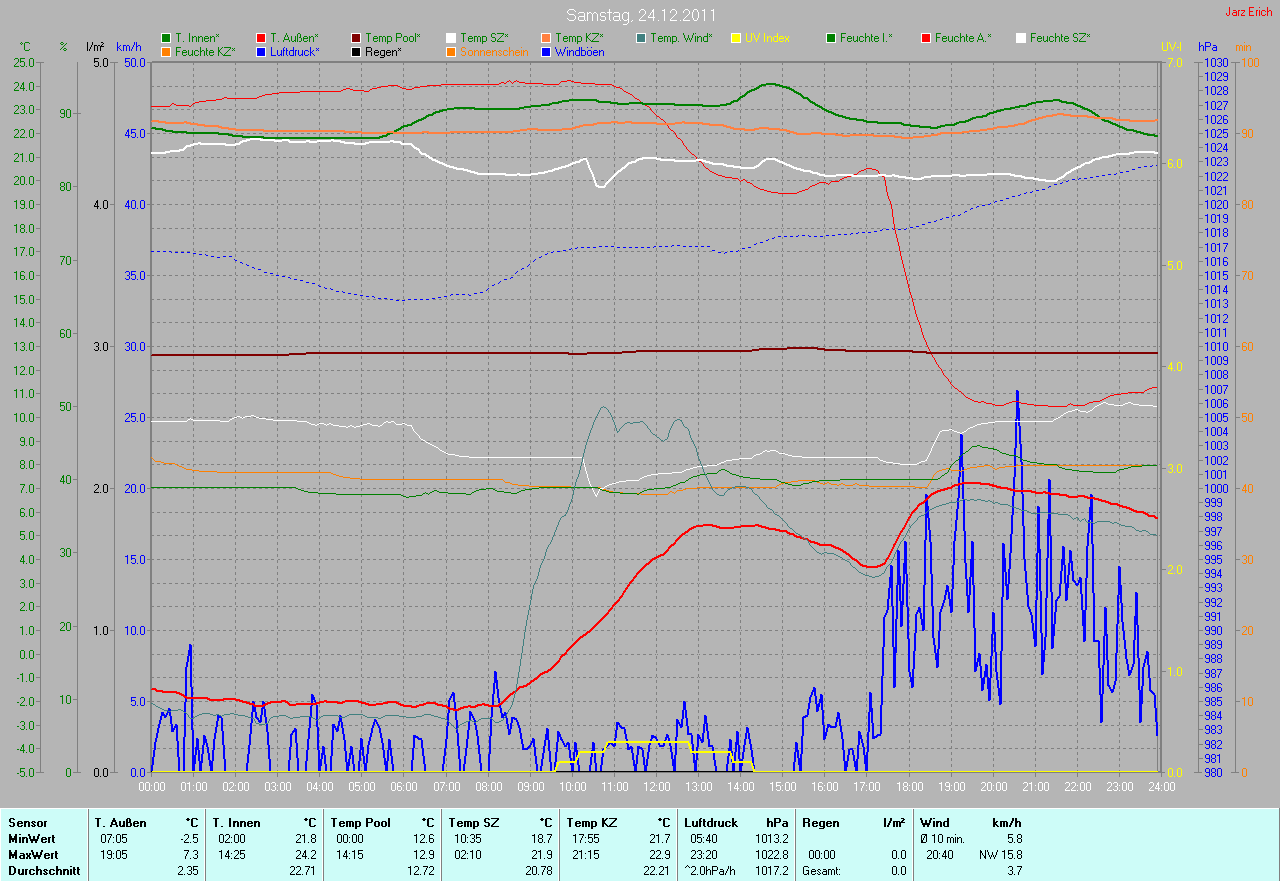Viewport: 1280px width, 881px height.
Task: Click the red Feuchte A. legend swatch
Action: (x=926, y=38)
